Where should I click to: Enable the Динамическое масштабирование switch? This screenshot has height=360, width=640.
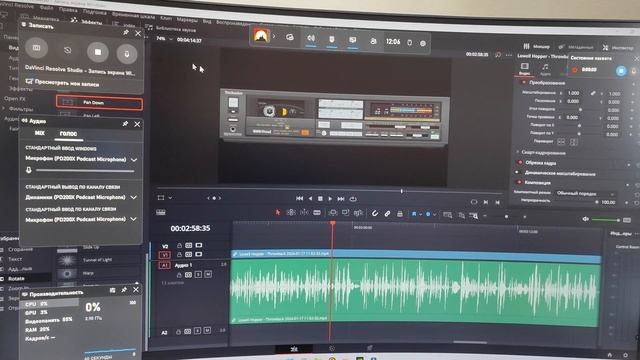pyautogui.click(x=517, y=172)
